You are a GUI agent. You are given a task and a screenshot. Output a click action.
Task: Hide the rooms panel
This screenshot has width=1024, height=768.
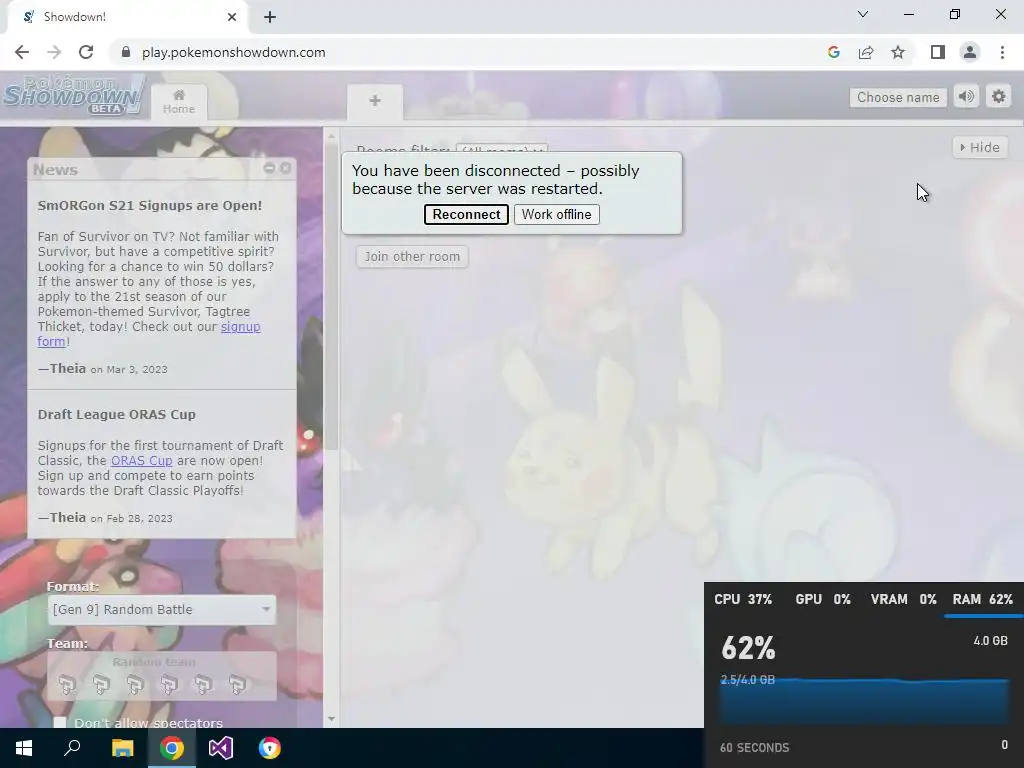(x=980, y=148)
